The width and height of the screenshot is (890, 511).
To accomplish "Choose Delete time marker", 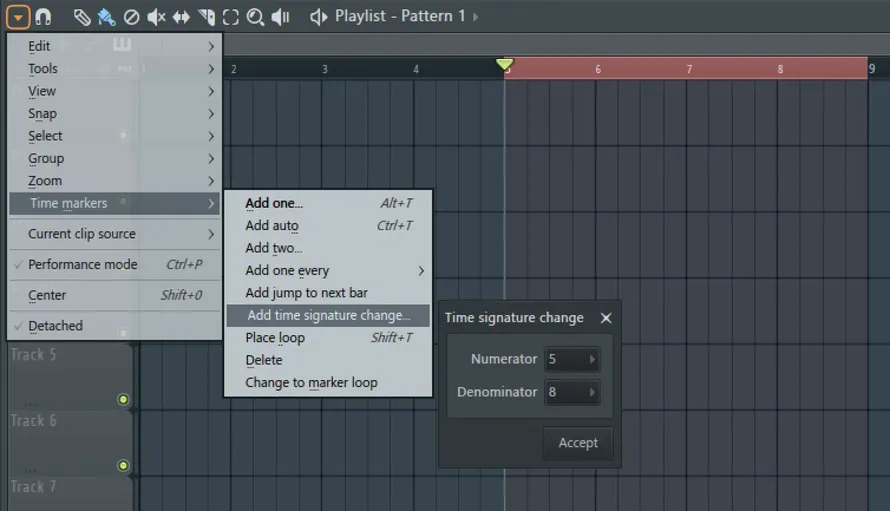I will click(328, 360).
